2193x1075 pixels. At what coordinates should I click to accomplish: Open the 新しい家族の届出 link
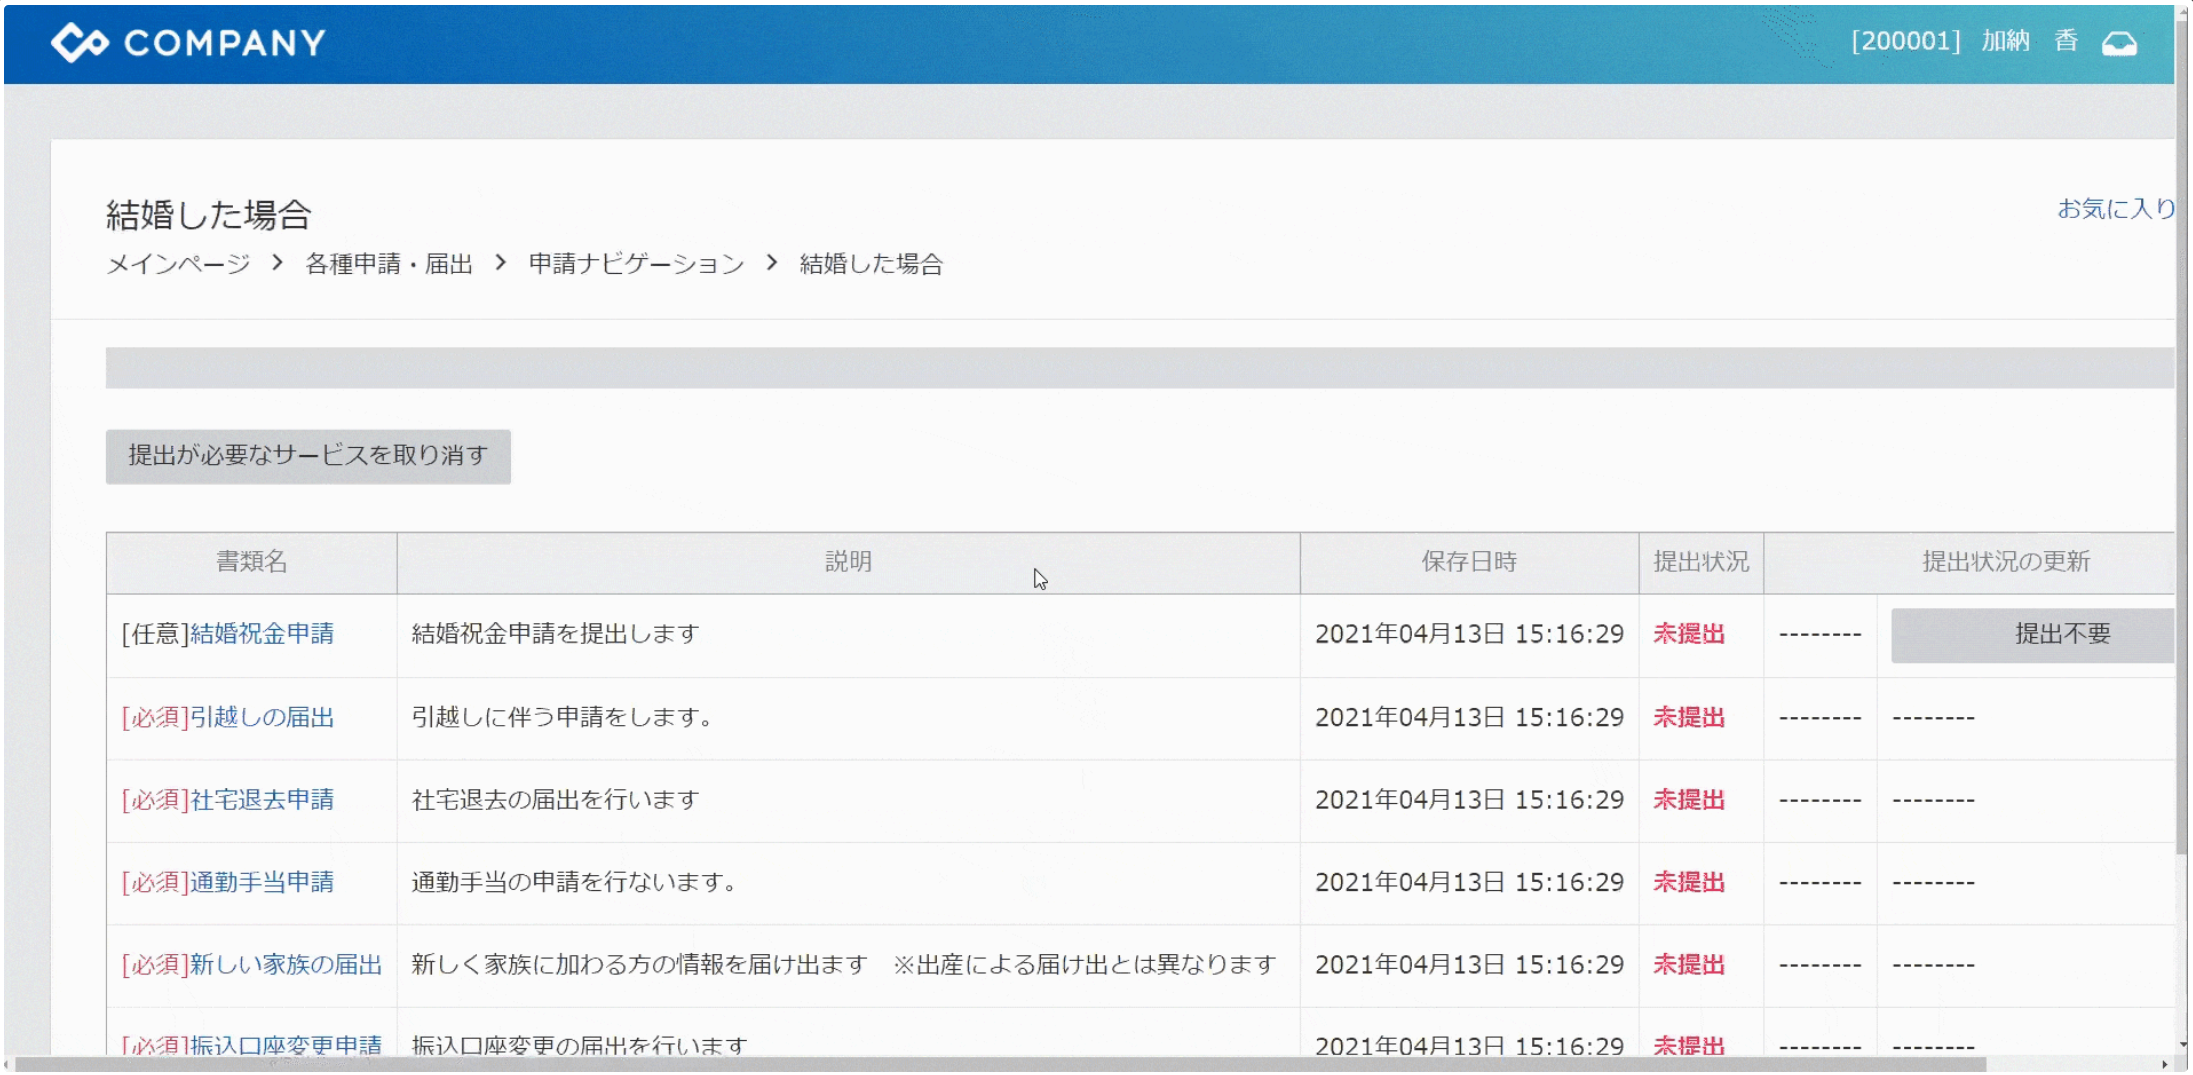pyautogui.click(x=286, y=965)
